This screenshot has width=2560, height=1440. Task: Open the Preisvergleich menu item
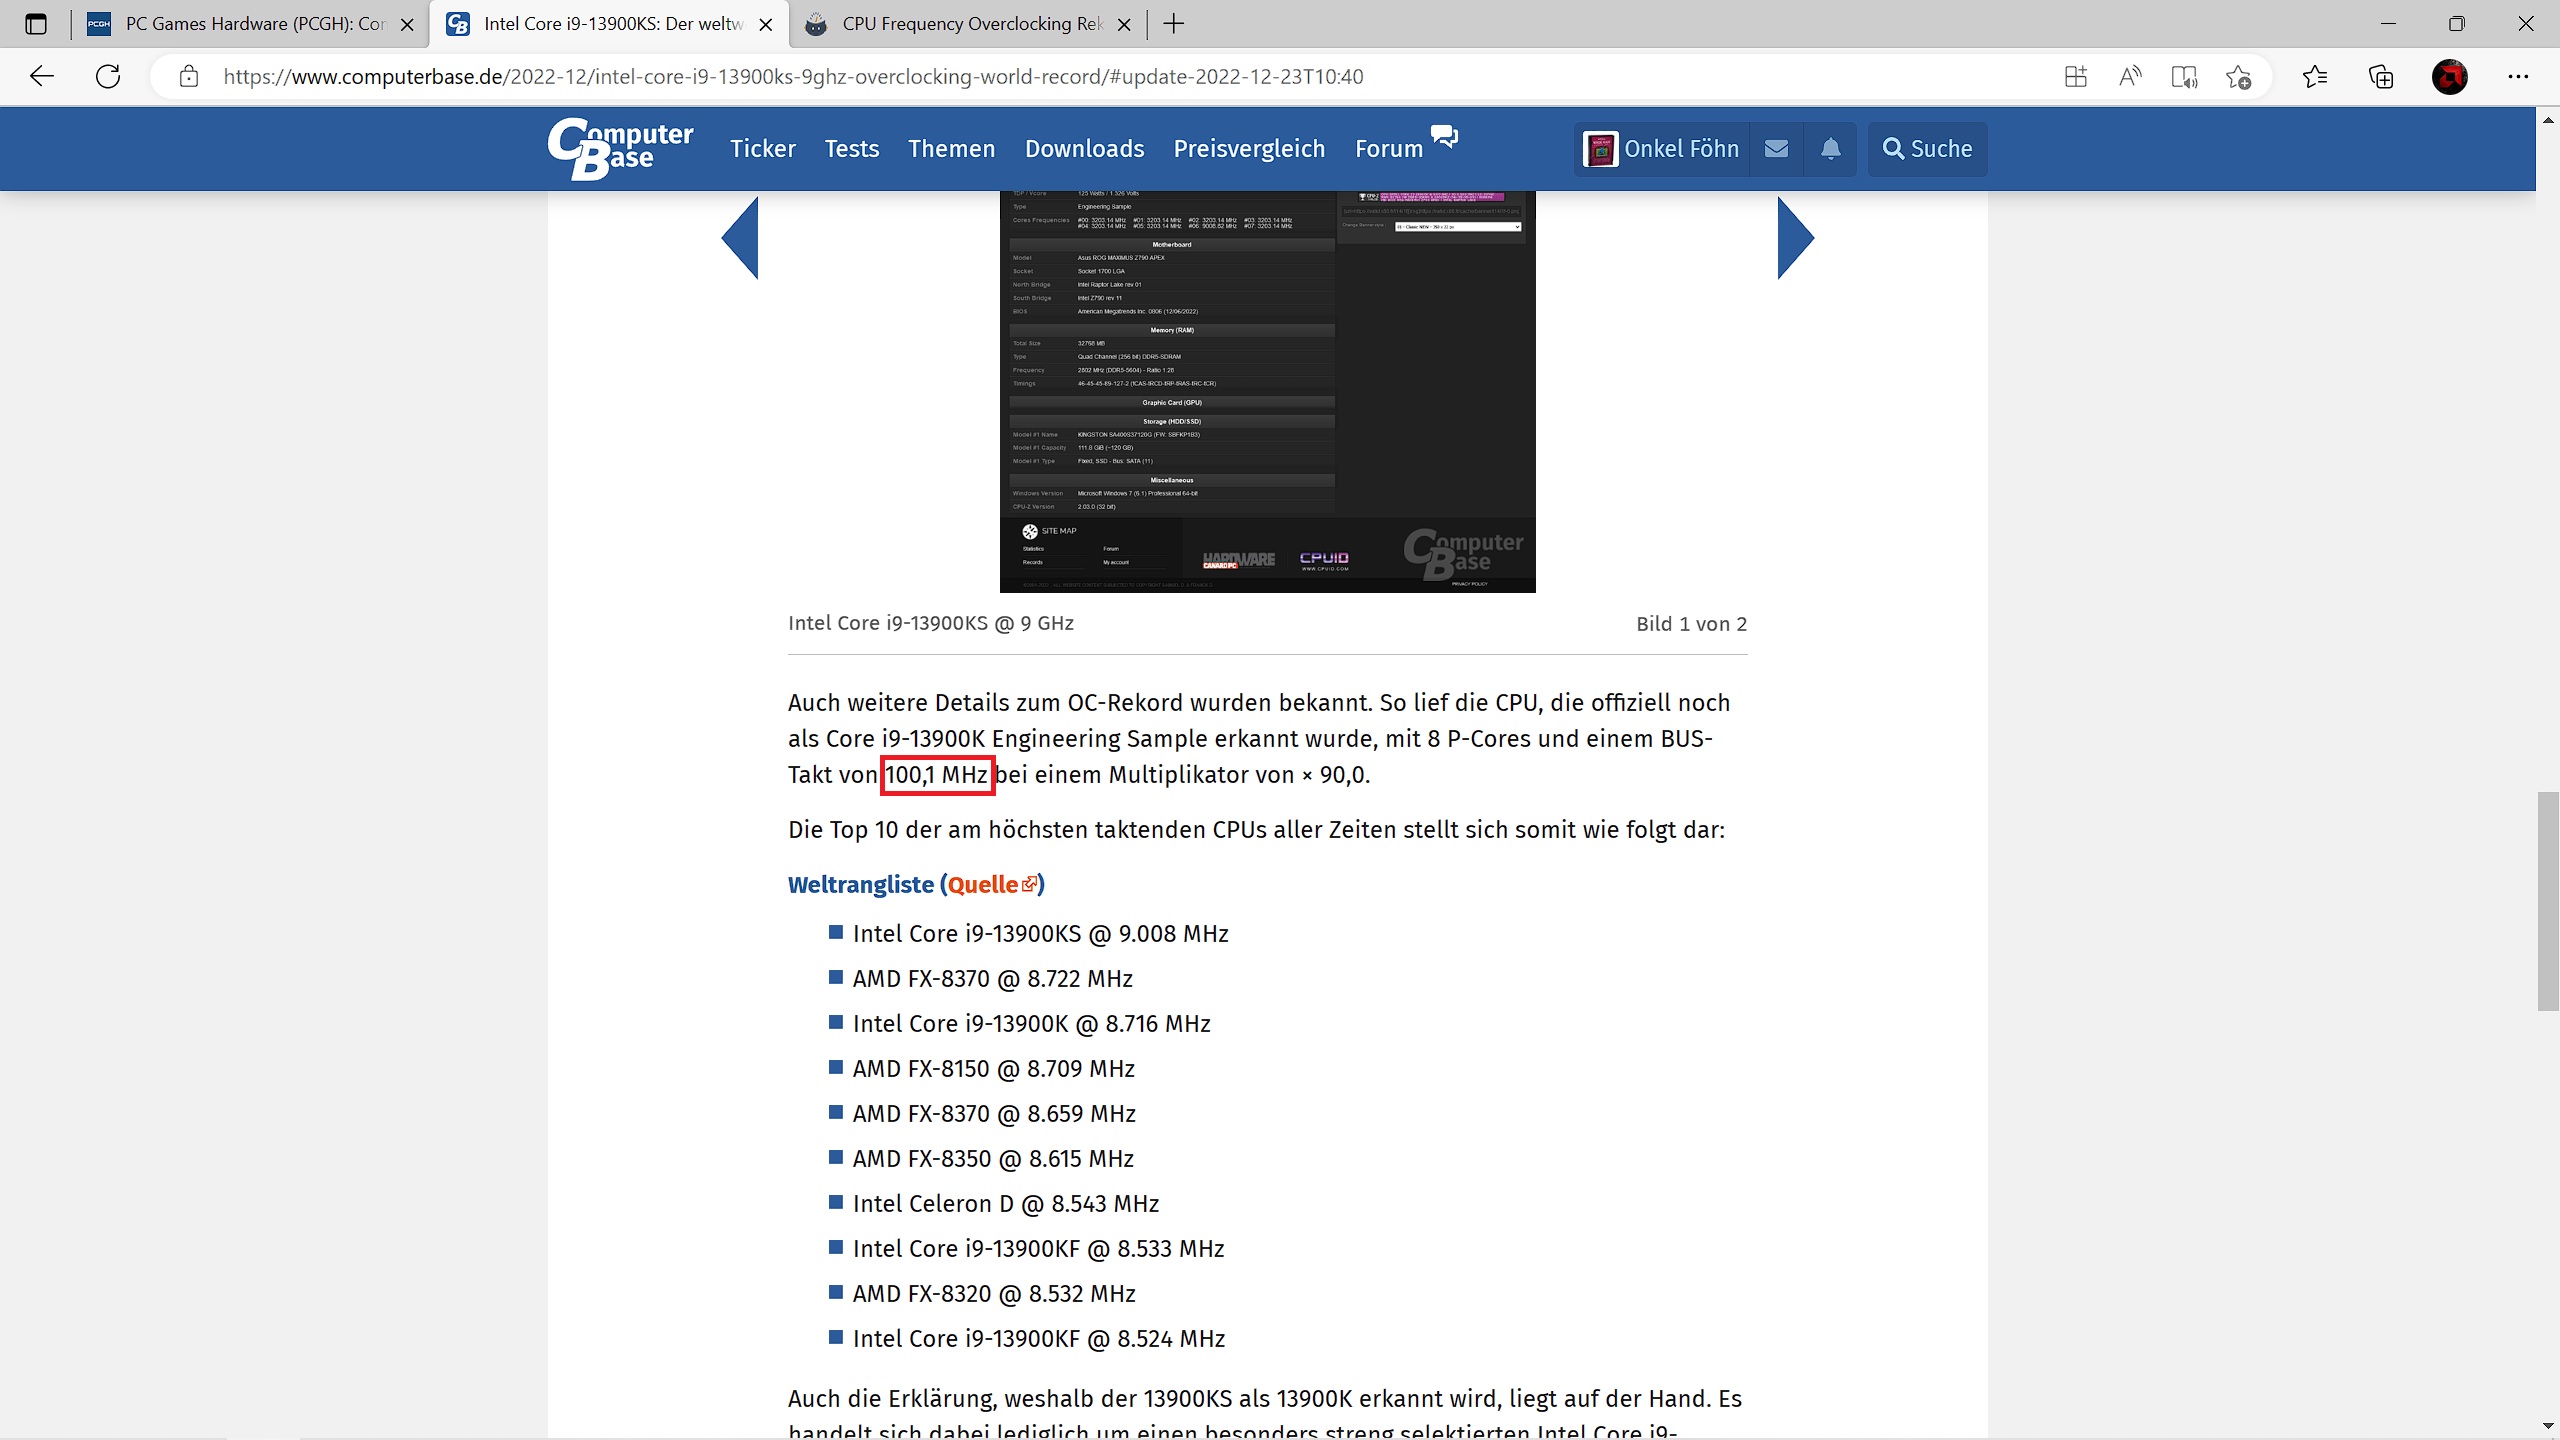pyautogui.click(x=1249, y=149)
